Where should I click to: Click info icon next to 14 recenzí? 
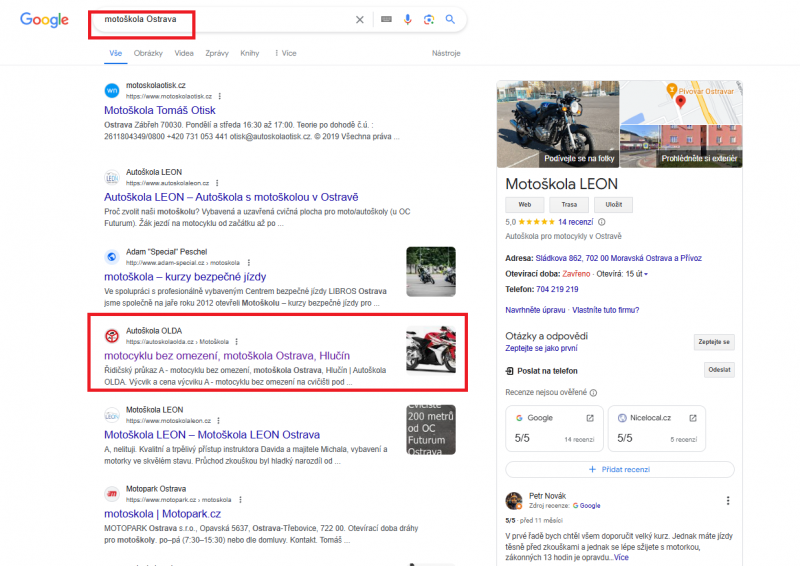pos(602,222)
